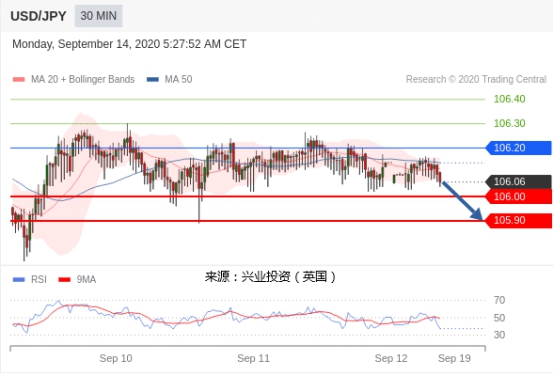Click the RSI 50 level label
554x377 pixels.
(499, 318)
